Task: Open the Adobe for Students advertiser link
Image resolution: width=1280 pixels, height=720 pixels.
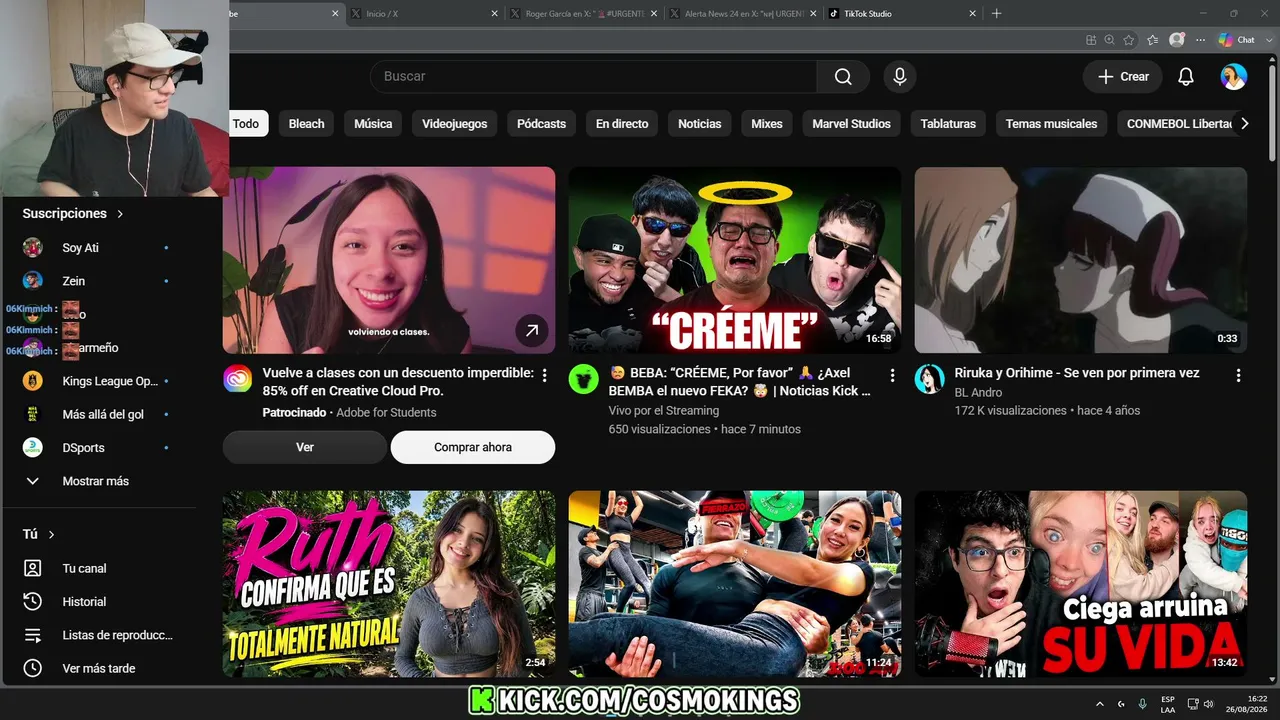Action: pyautogui.click(x=386, y=412)
